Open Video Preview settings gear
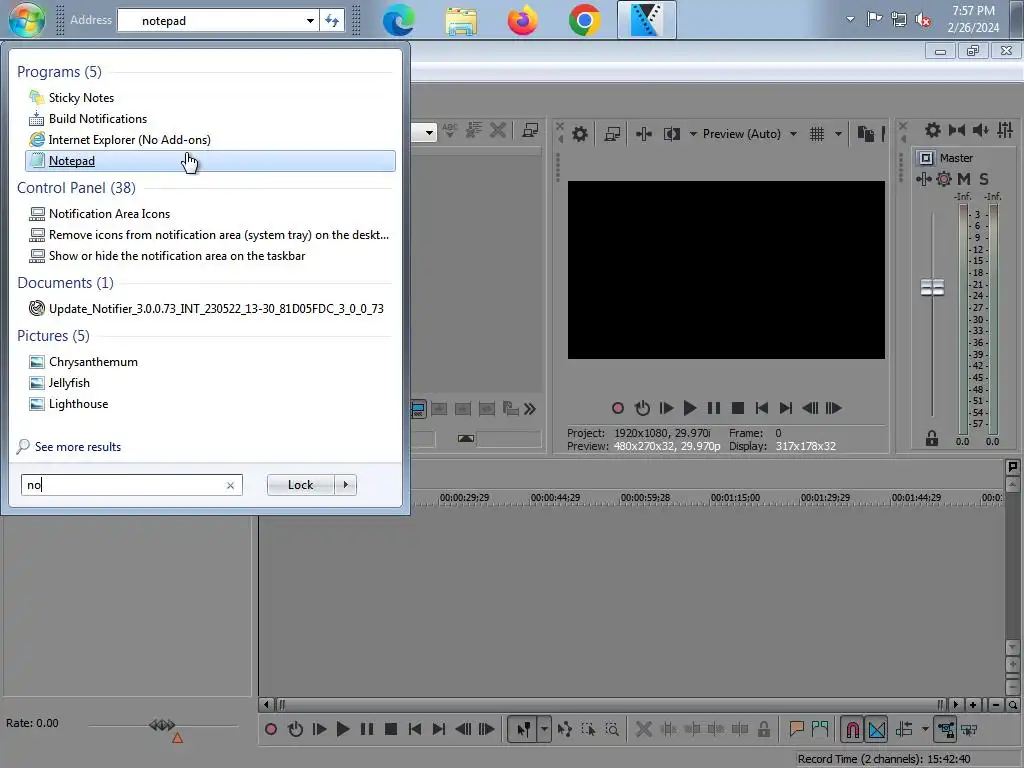The width and height of the screenshot is (1024, 768). point(579,134)
